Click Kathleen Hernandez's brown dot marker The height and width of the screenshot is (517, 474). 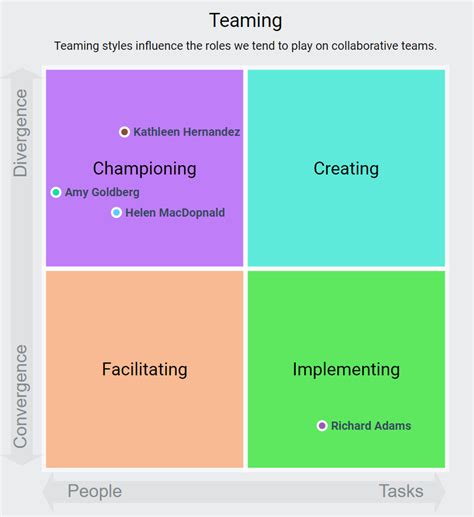click(124, 132)
